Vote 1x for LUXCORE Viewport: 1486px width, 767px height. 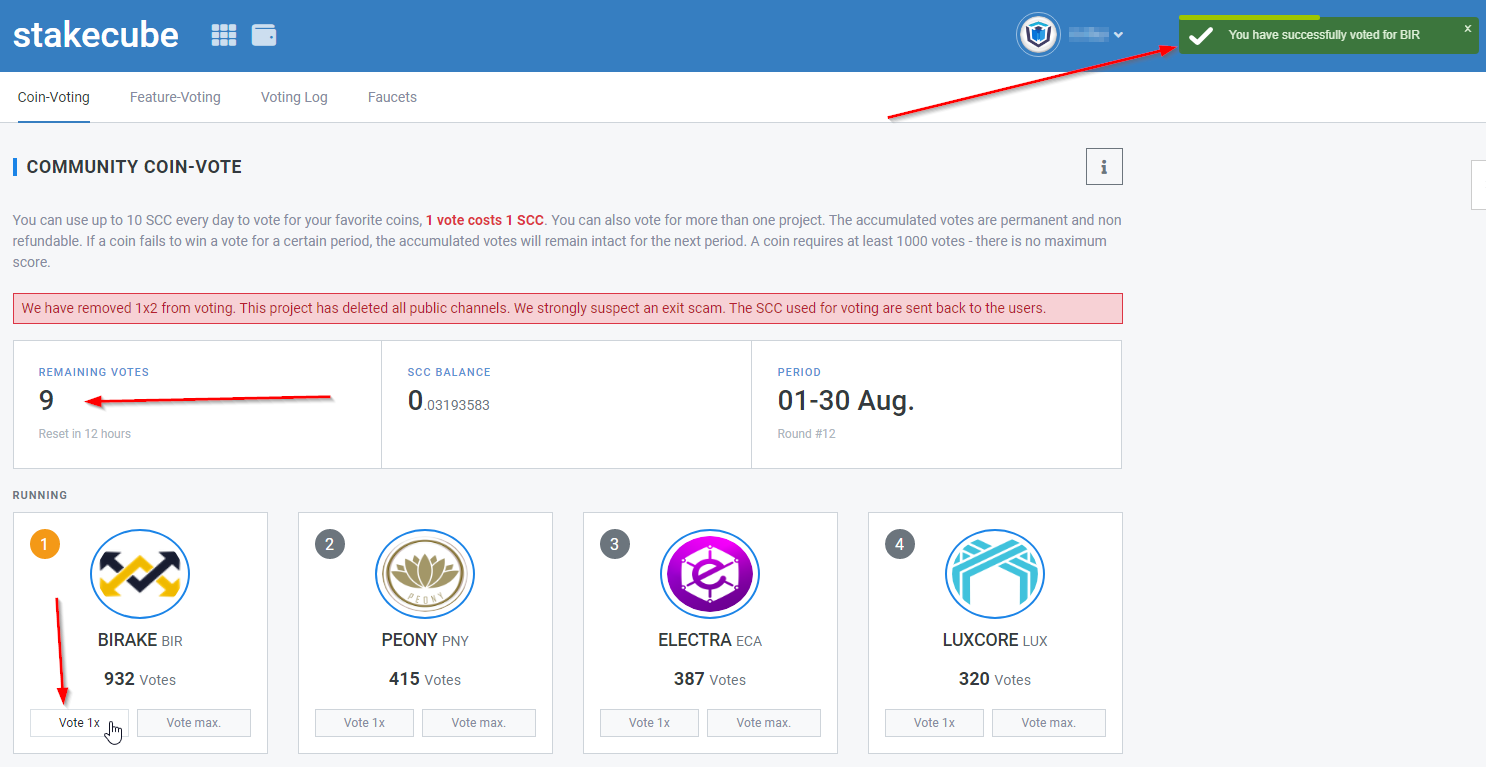tap(934, 723)
